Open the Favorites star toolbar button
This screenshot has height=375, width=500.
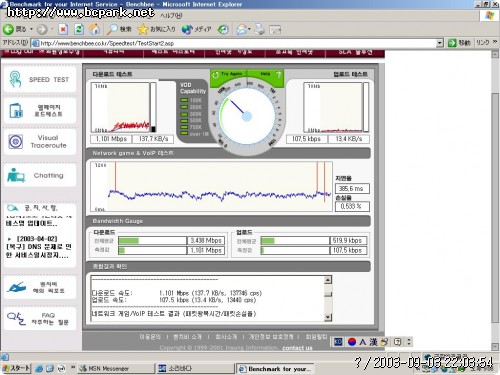click(156, 29)
